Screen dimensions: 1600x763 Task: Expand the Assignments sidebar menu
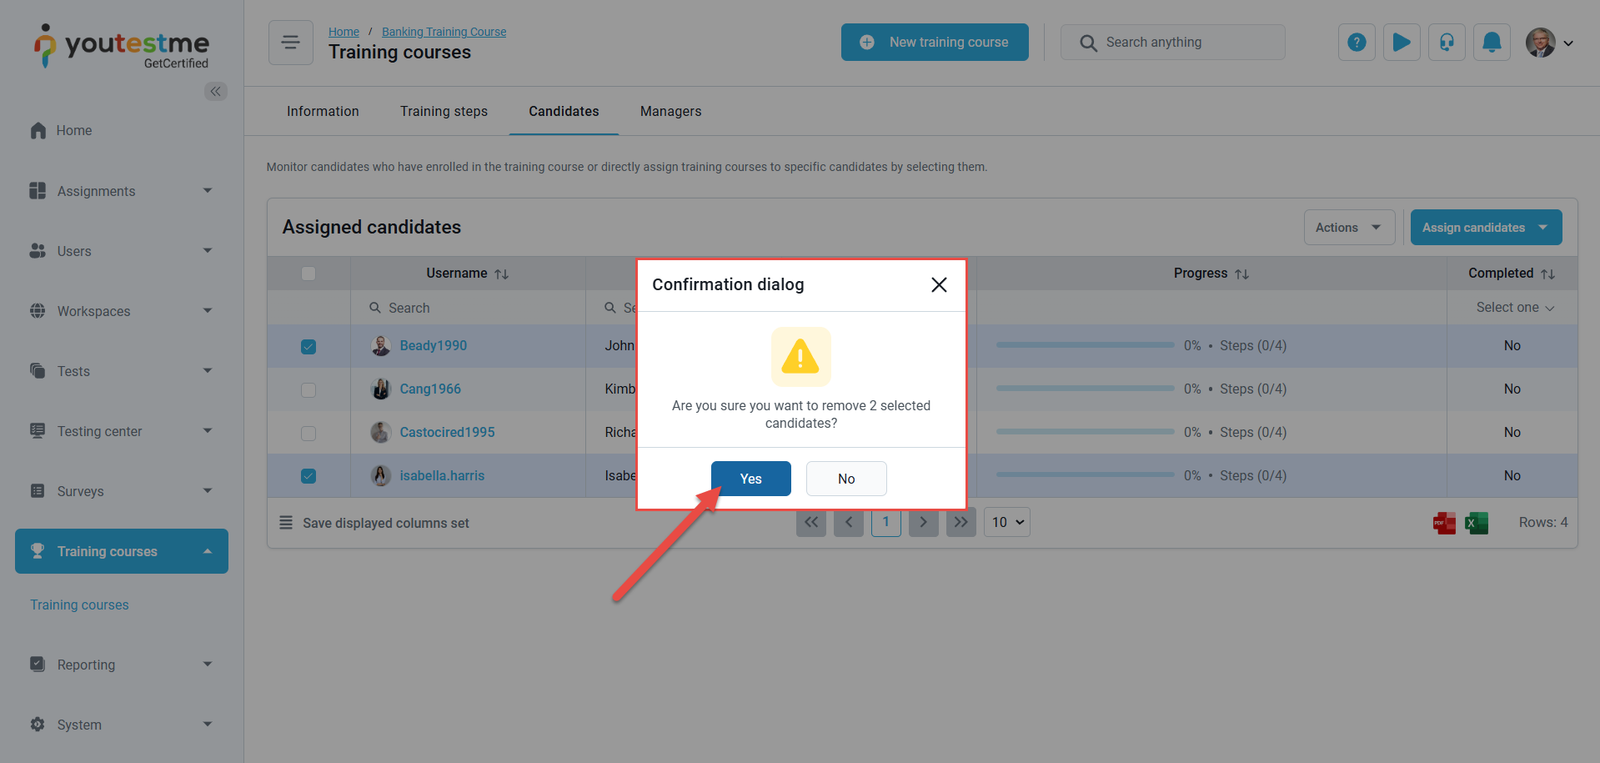(208, 190)
